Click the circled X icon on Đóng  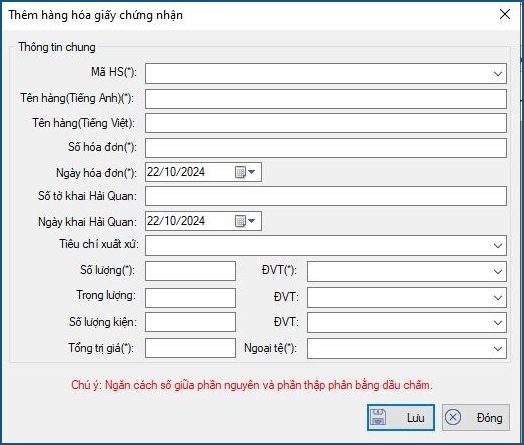tap(453, 417)
